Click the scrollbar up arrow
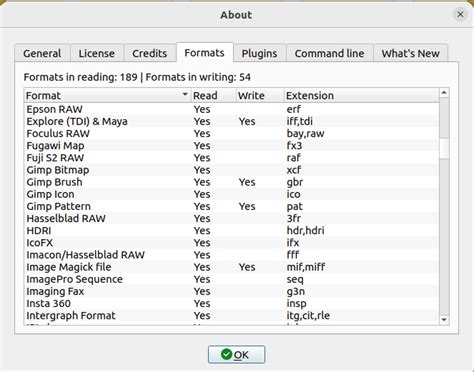This screenshot has width=474, height=372. (444, 93)
